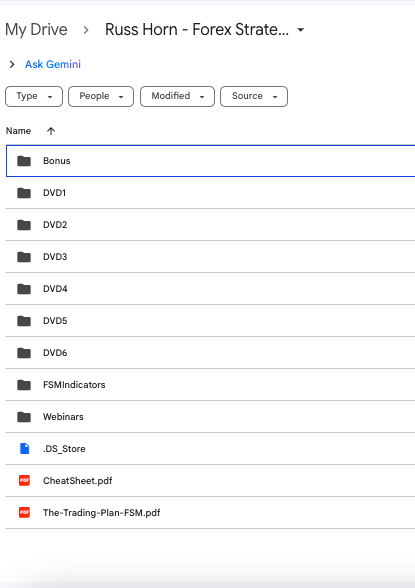Open the Type filter dropdown

coord(34,96)
